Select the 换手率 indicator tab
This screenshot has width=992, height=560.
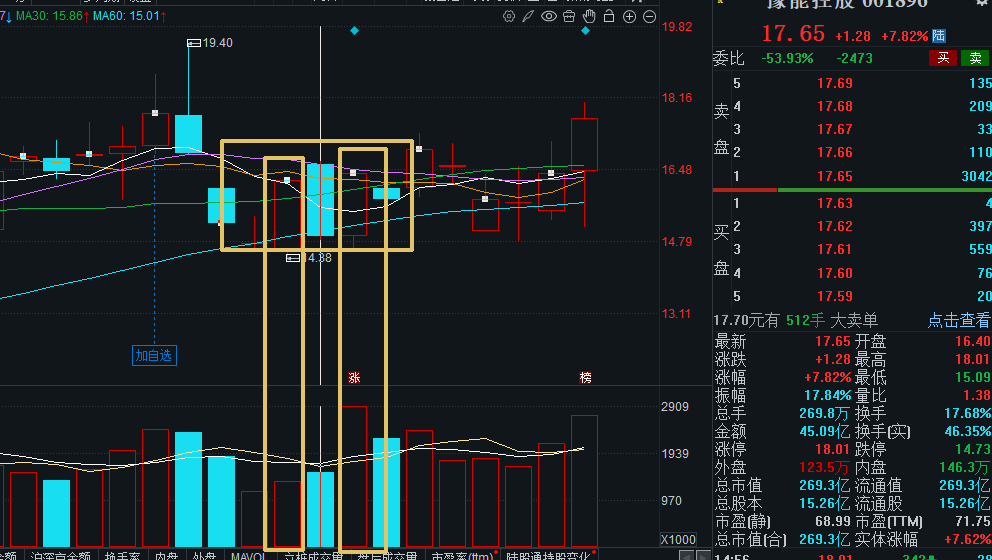122,556
